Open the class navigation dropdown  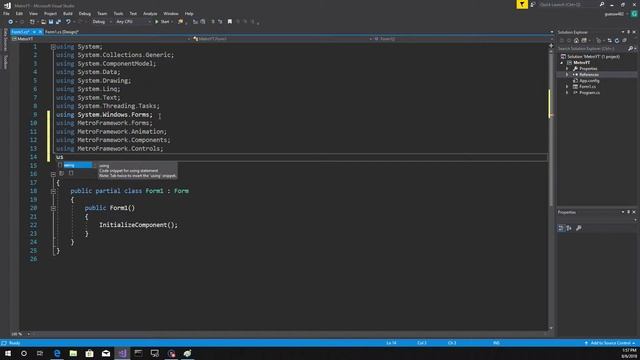coord(282,39)
